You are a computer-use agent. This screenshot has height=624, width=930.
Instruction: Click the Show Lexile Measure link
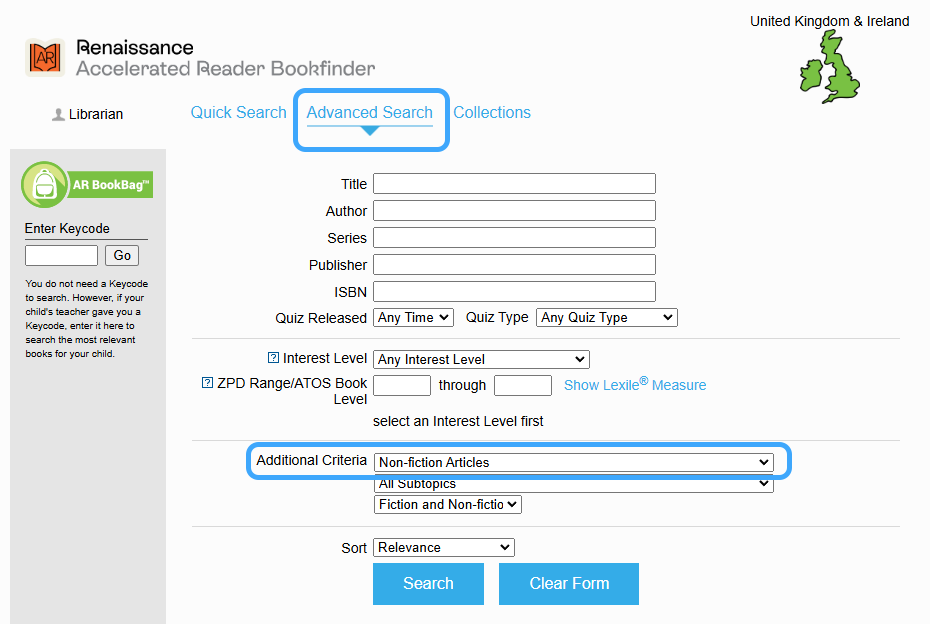coord(634,384)
